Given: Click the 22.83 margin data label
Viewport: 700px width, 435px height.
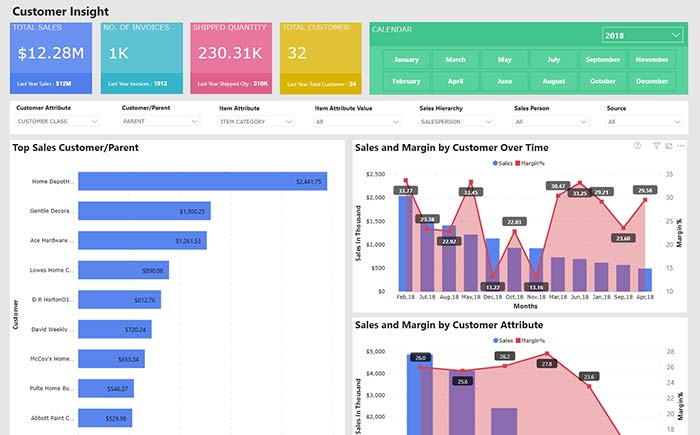Looking at the screenshot, I should tap(514, 222).
